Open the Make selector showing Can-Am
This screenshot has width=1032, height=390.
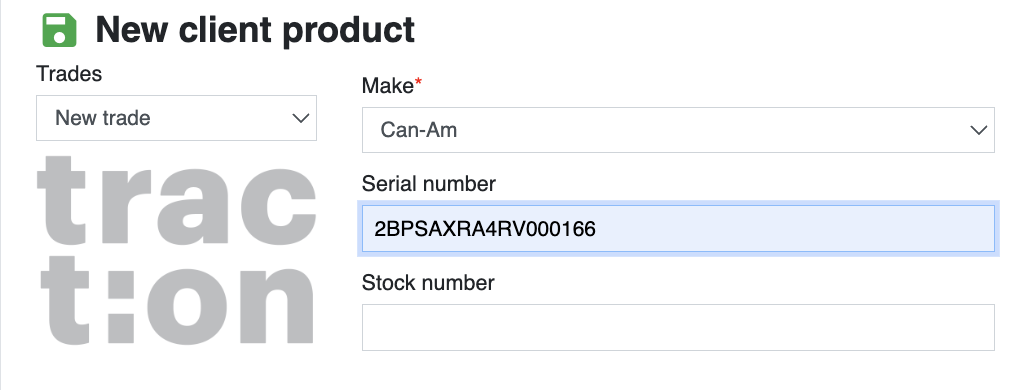678,130
